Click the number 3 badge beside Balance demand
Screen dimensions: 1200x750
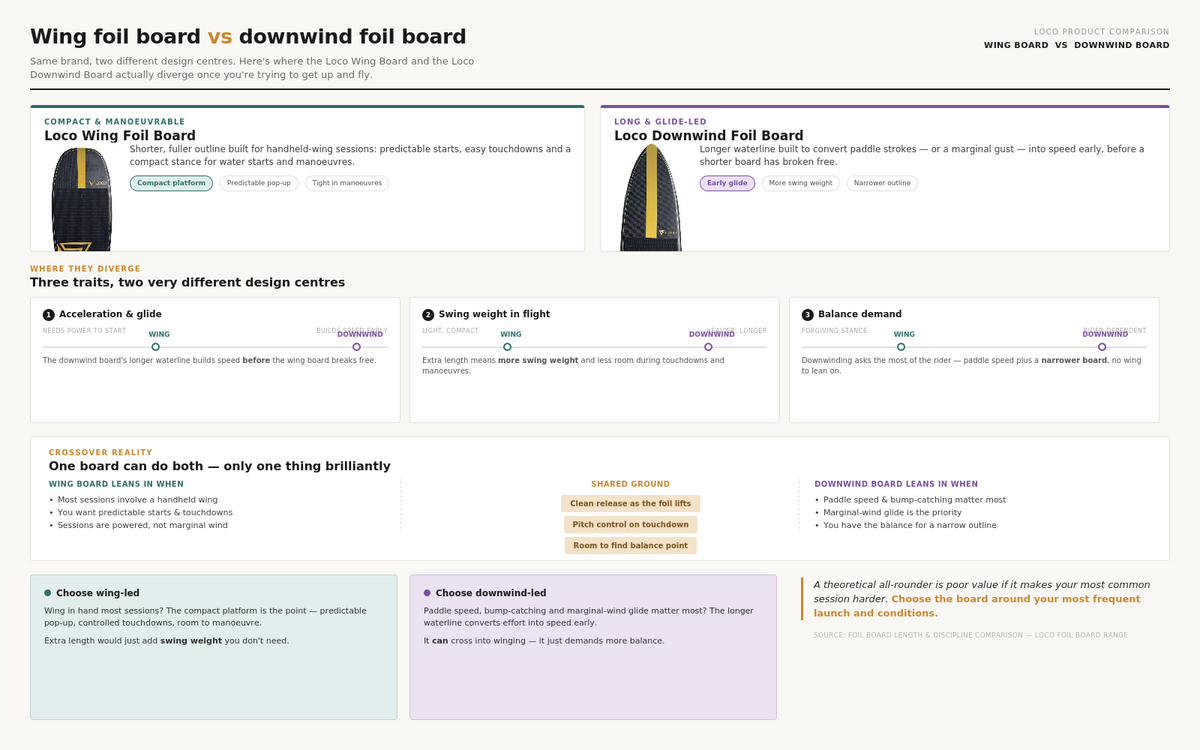(x=808, y=314)
